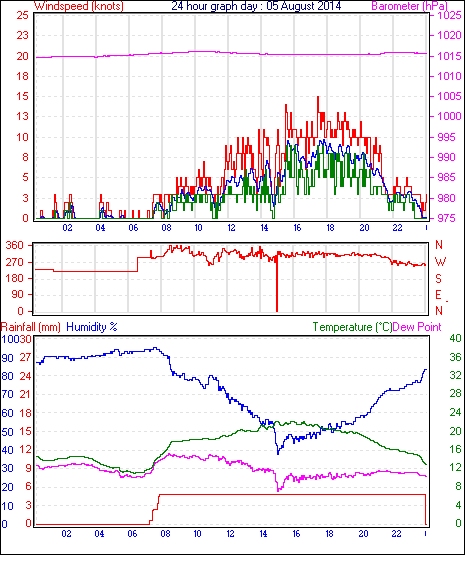Click the Dew Point legend label

coord(417,327)
